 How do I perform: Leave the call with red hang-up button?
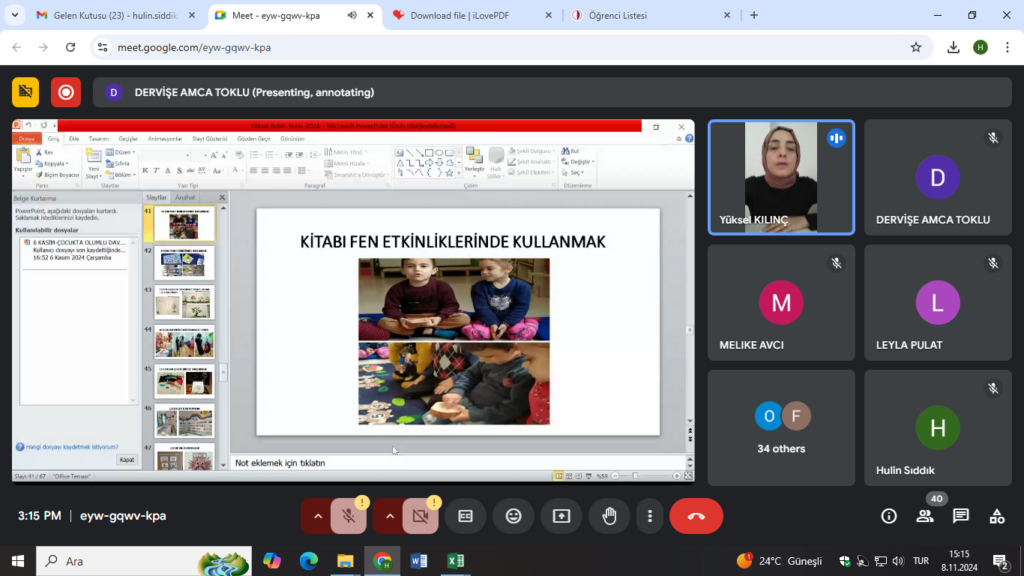tap(696, 516)
